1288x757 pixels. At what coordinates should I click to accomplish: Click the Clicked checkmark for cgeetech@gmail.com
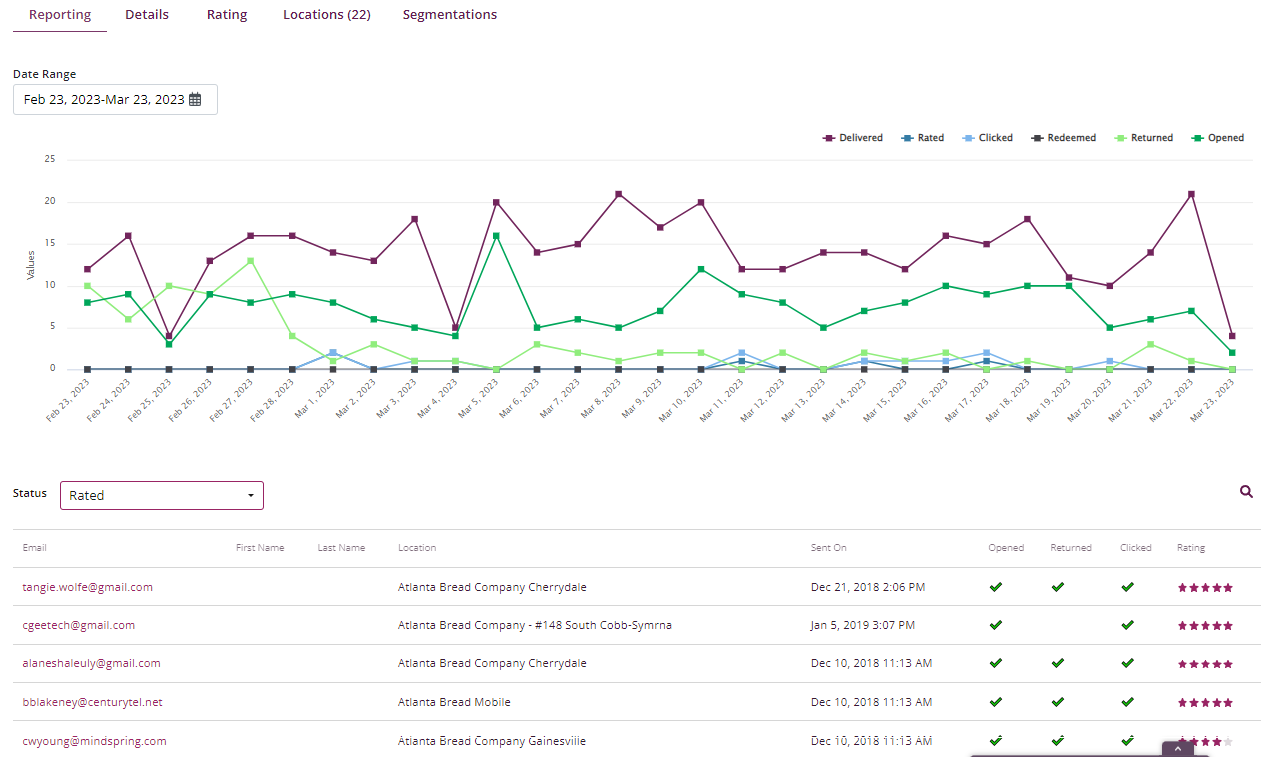[1127, 625]
